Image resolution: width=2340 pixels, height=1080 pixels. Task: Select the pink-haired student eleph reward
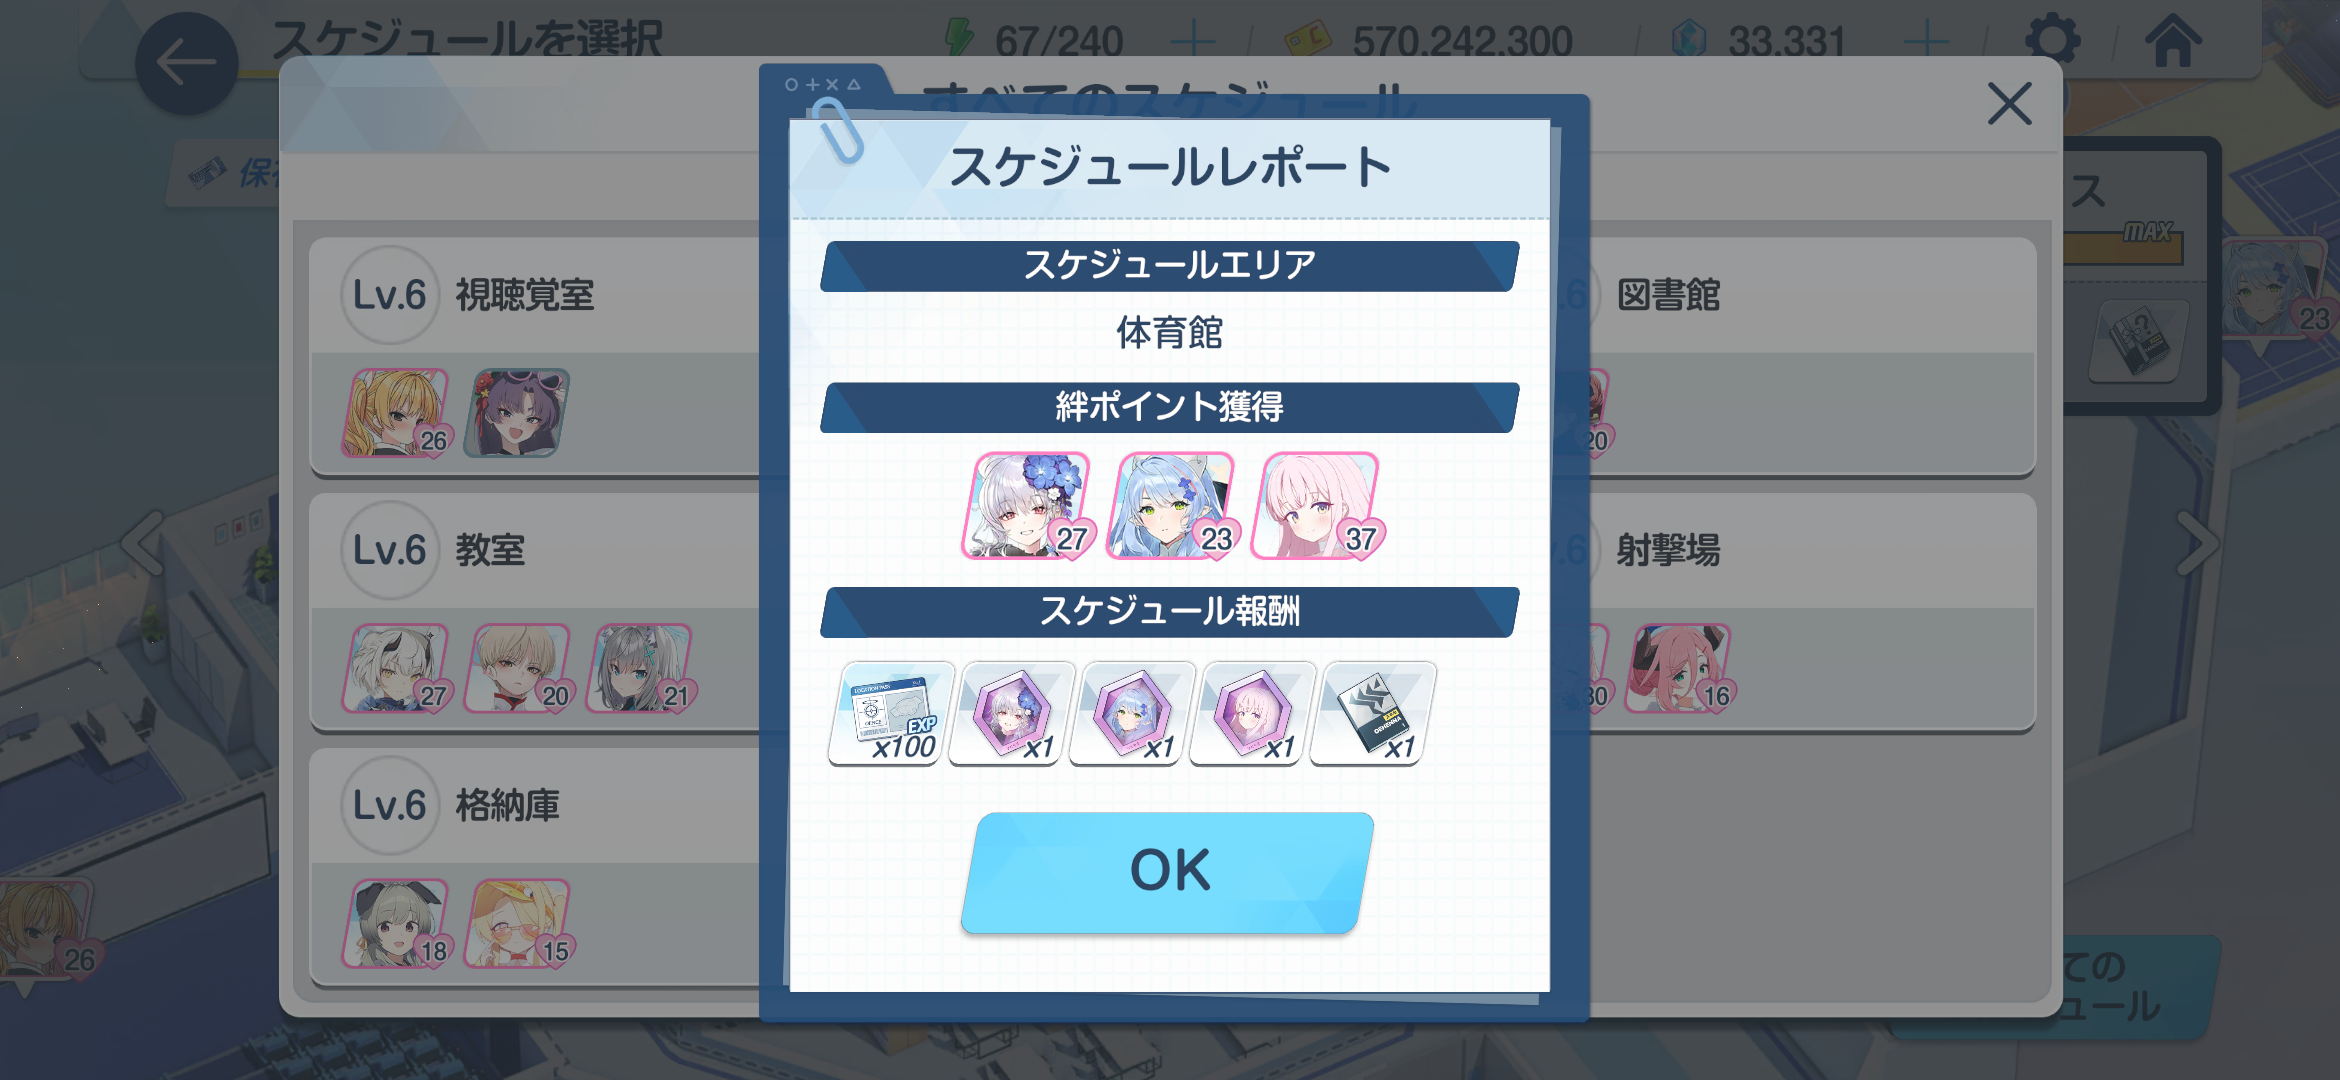click(1252, 713)
